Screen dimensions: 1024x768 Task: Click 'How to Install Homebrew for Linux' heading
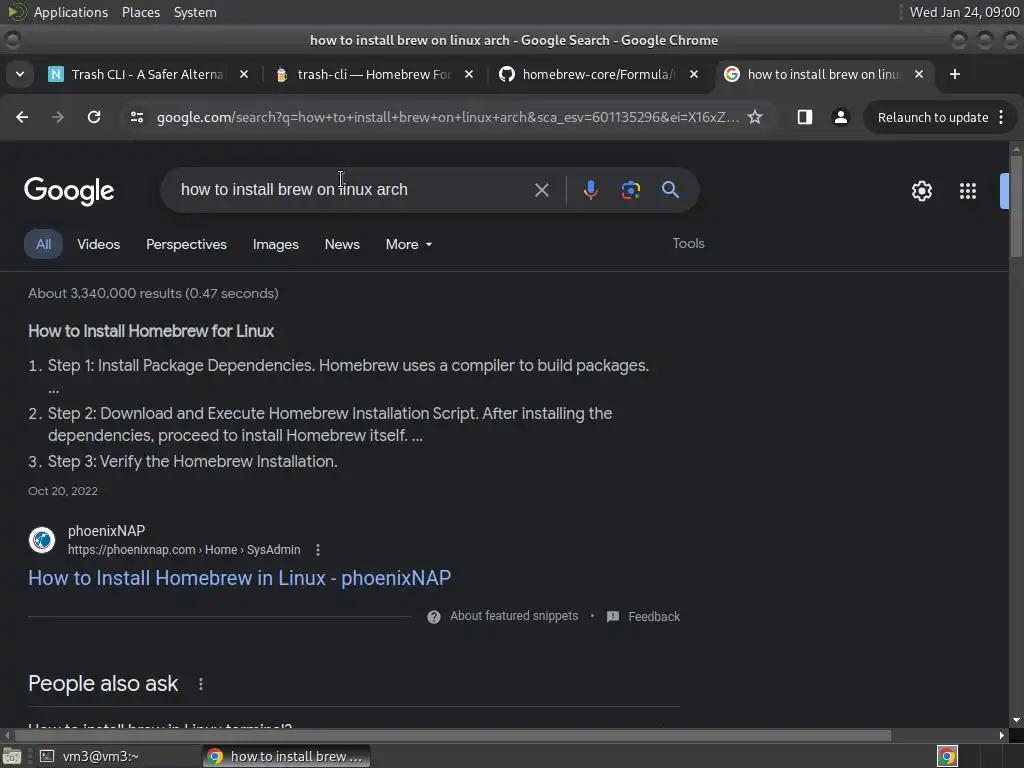[151, 331]
